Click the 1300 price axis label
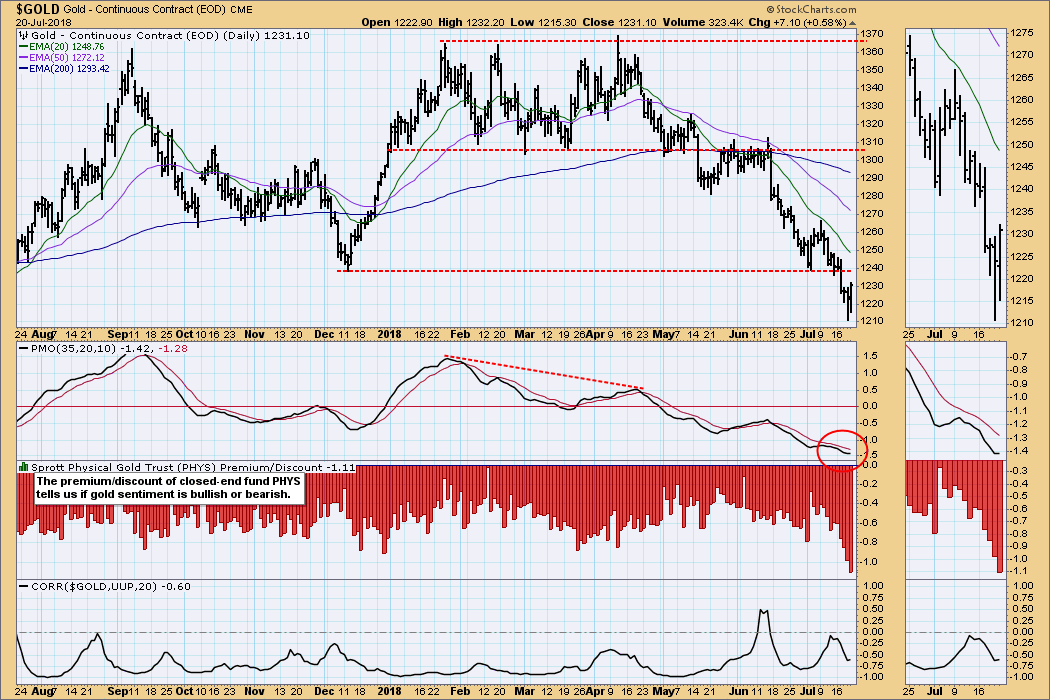The image size is (1050, 700). (x=872, y=159)
